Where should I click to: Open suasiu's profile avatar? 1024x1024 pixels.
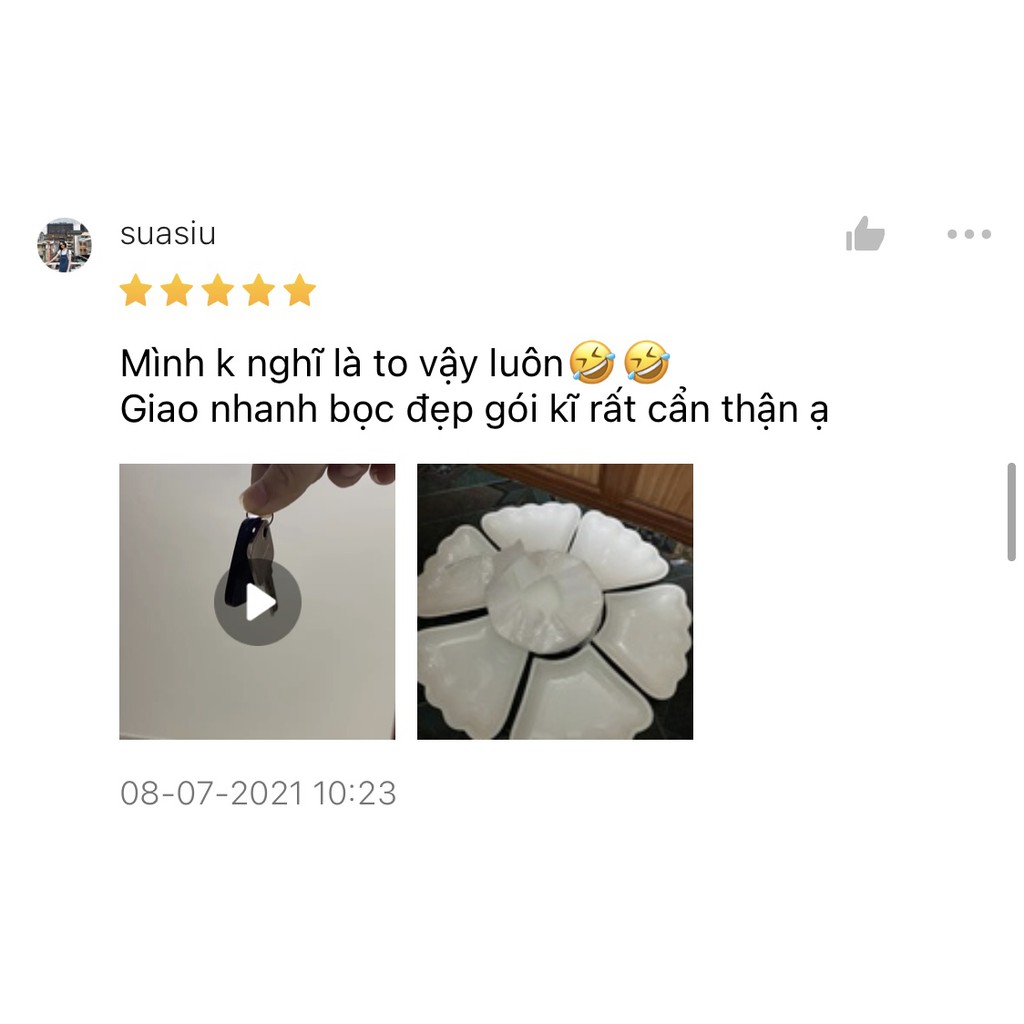[64, 245]
